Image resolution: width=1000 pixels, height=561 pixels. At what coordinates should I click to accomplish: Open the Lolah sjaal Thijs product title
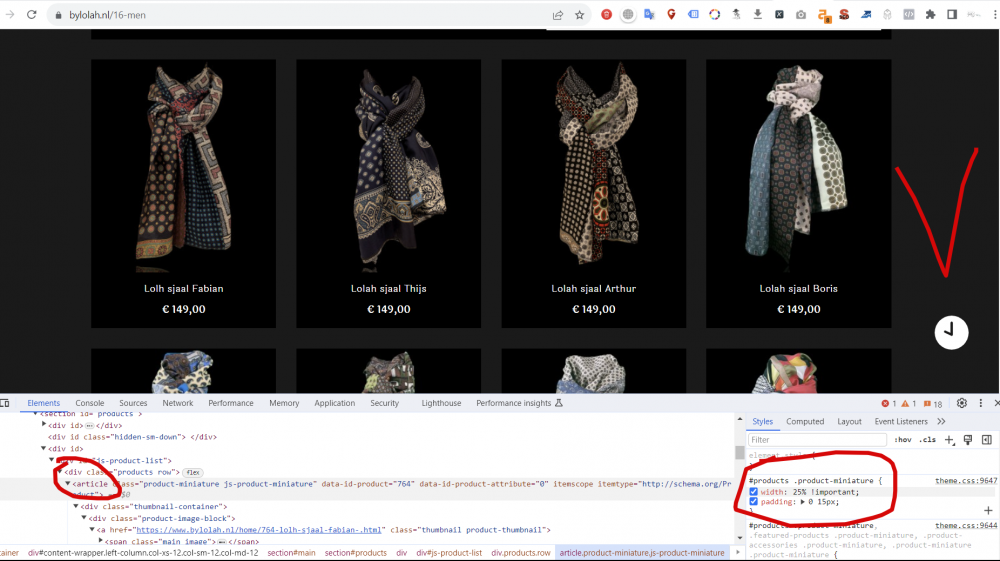pos(388,289)
